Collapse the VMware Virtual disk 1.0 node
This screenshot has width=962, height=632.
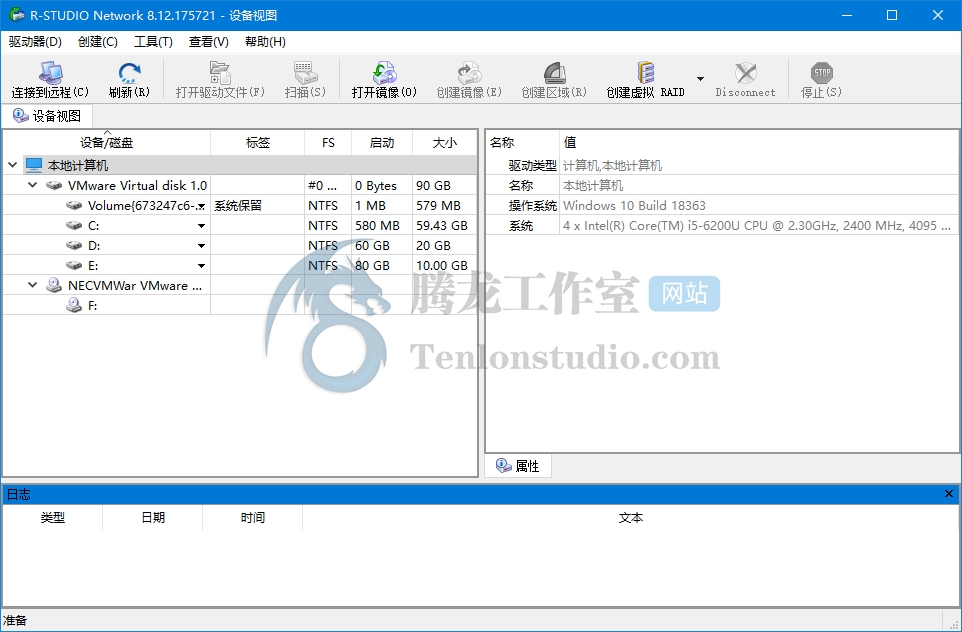pos(33,185)
